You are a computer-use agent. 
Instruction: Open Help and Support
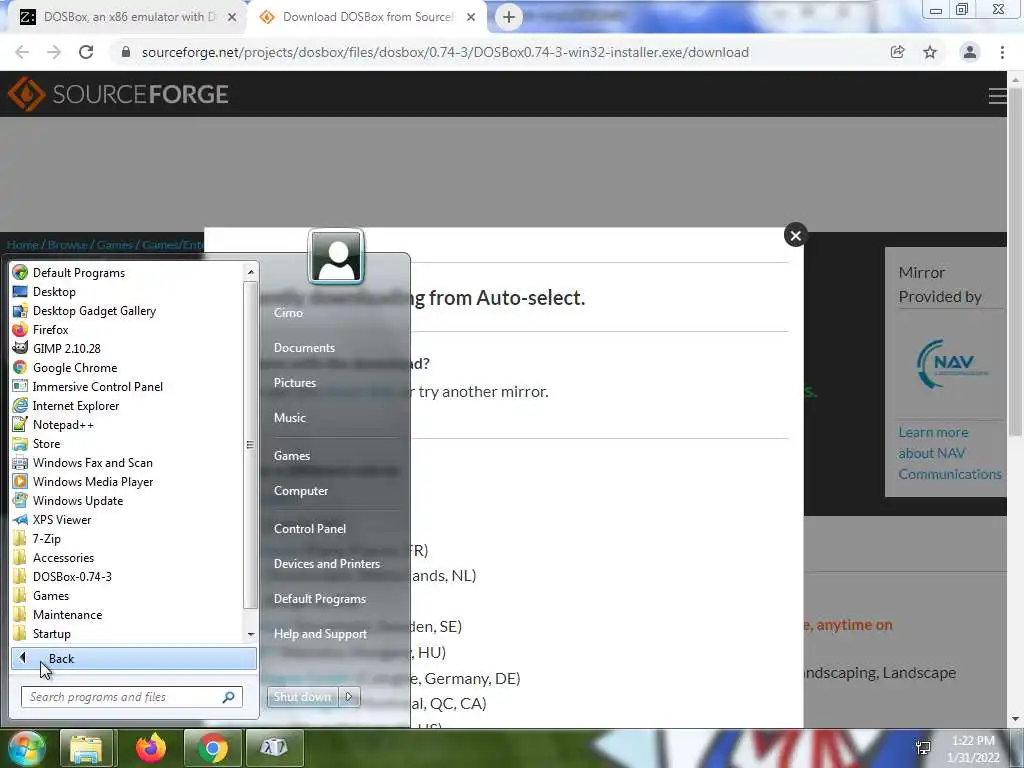pyautogui.click(x=320, y=633)
